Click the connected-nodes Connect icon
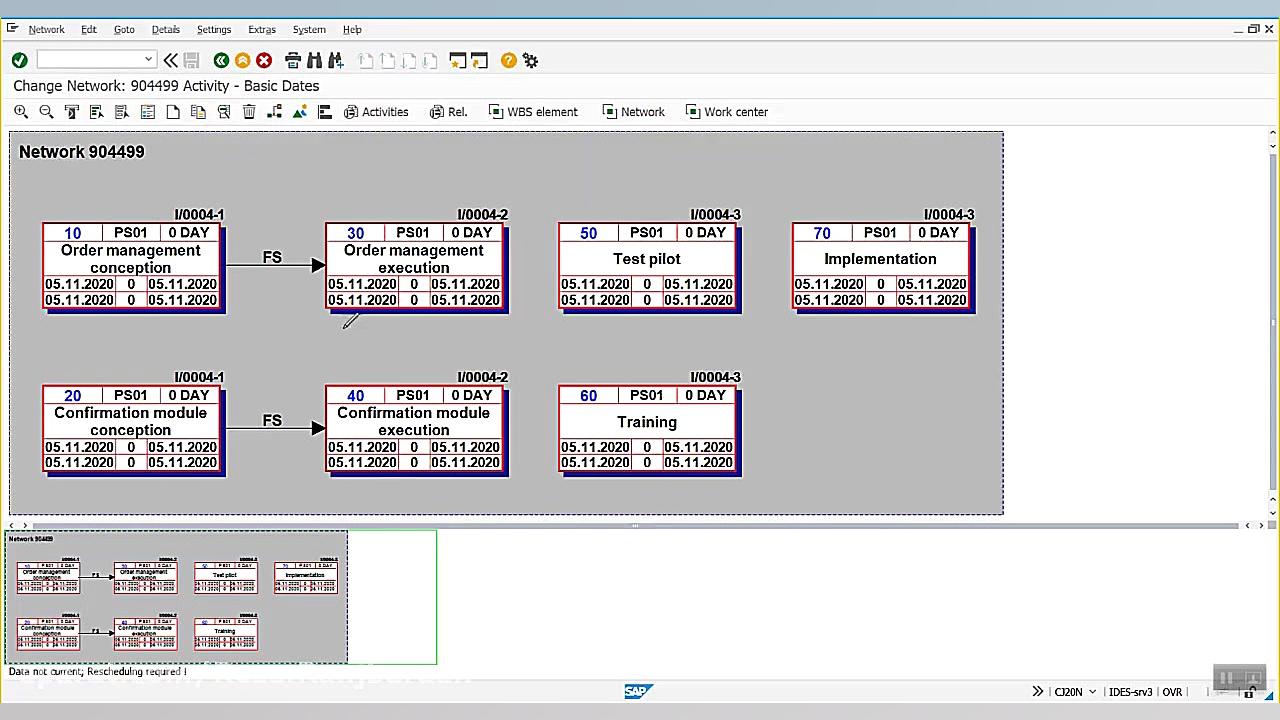This screenshot has width=1280, height=720. click(x=274, y=112)
